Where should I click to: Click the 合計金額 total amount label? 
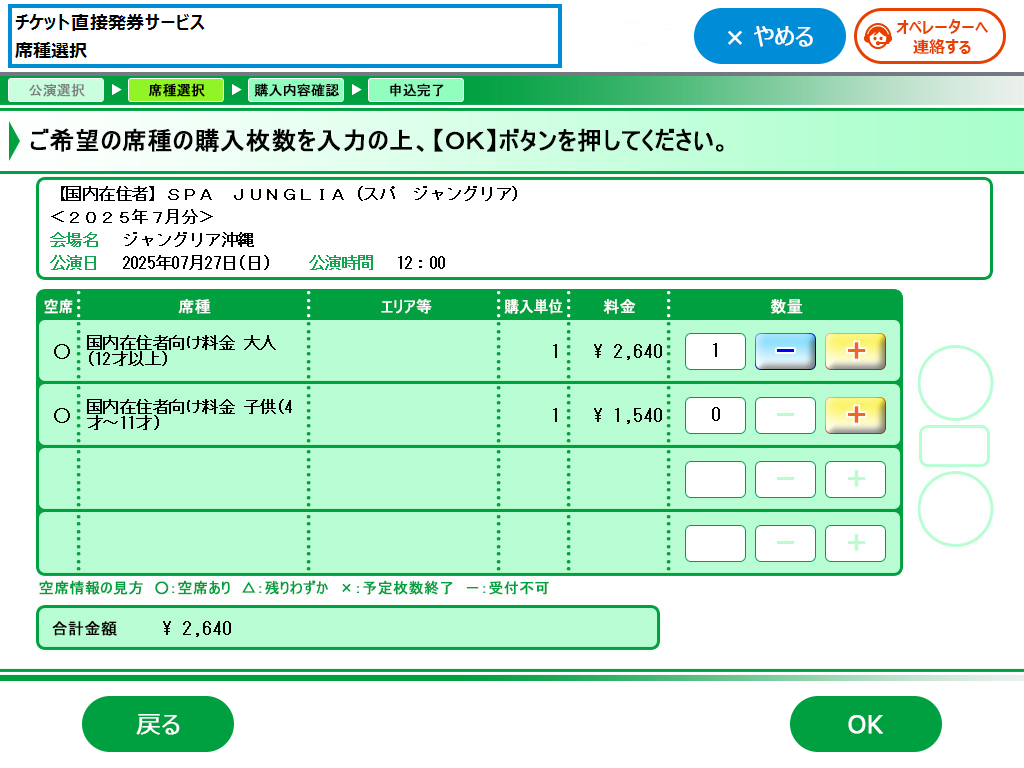[x=85, y=628]
